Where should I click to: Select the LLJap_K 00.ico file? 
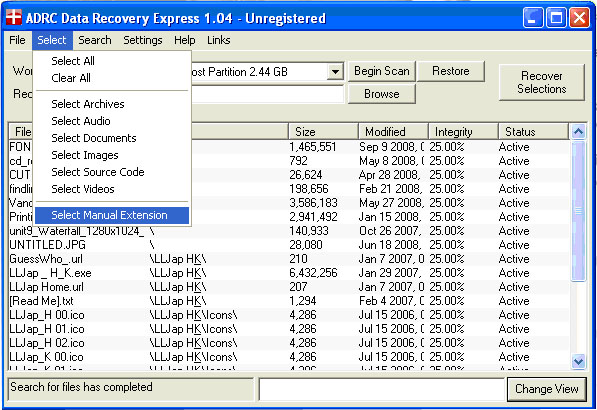pos(289,357)
